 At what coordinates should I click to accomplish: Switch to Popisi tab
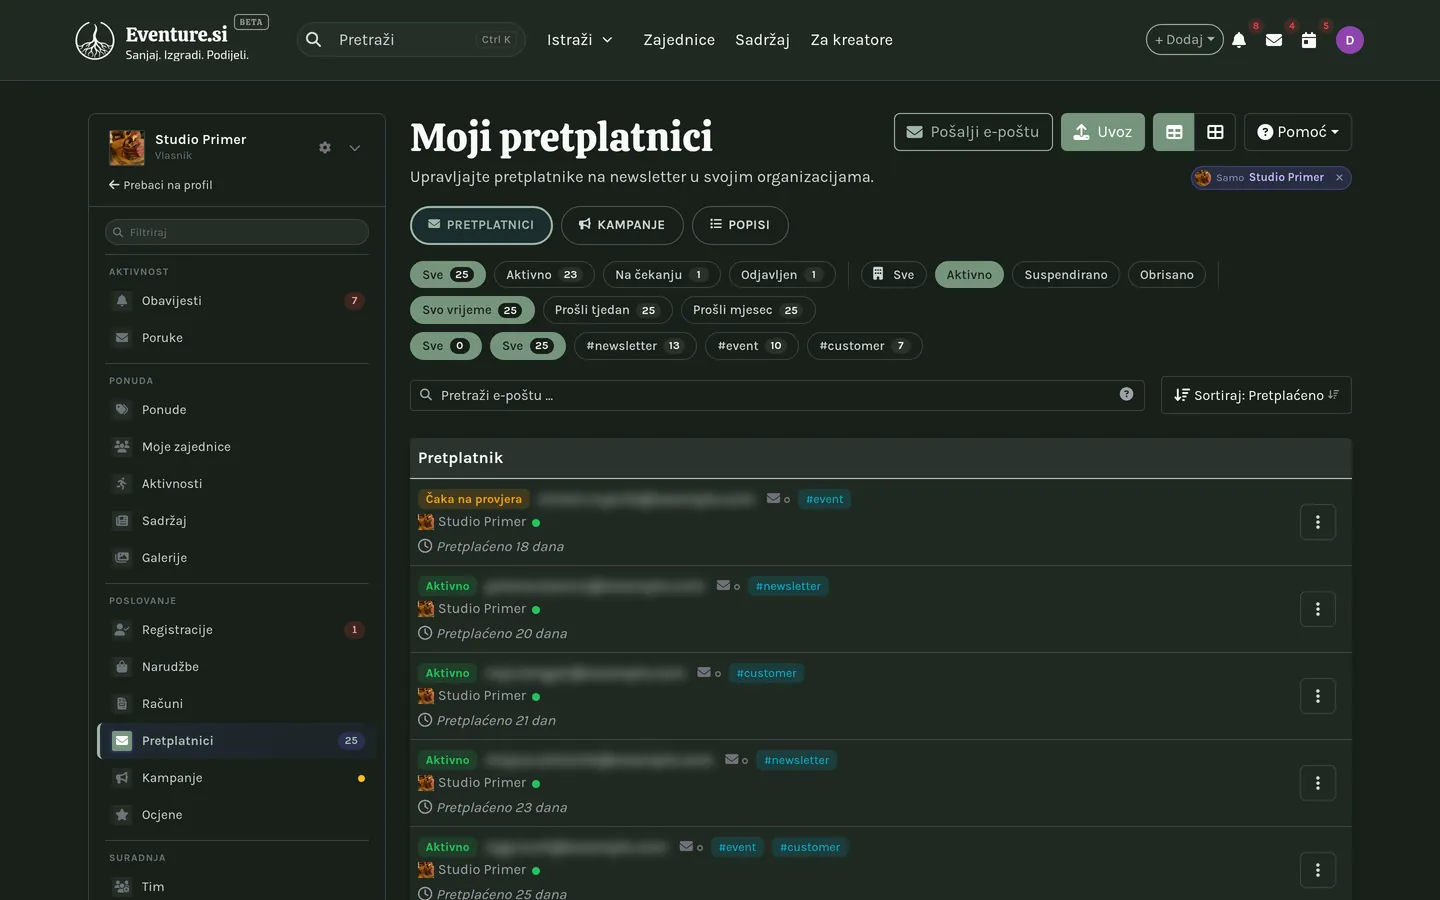coord(740,225)
